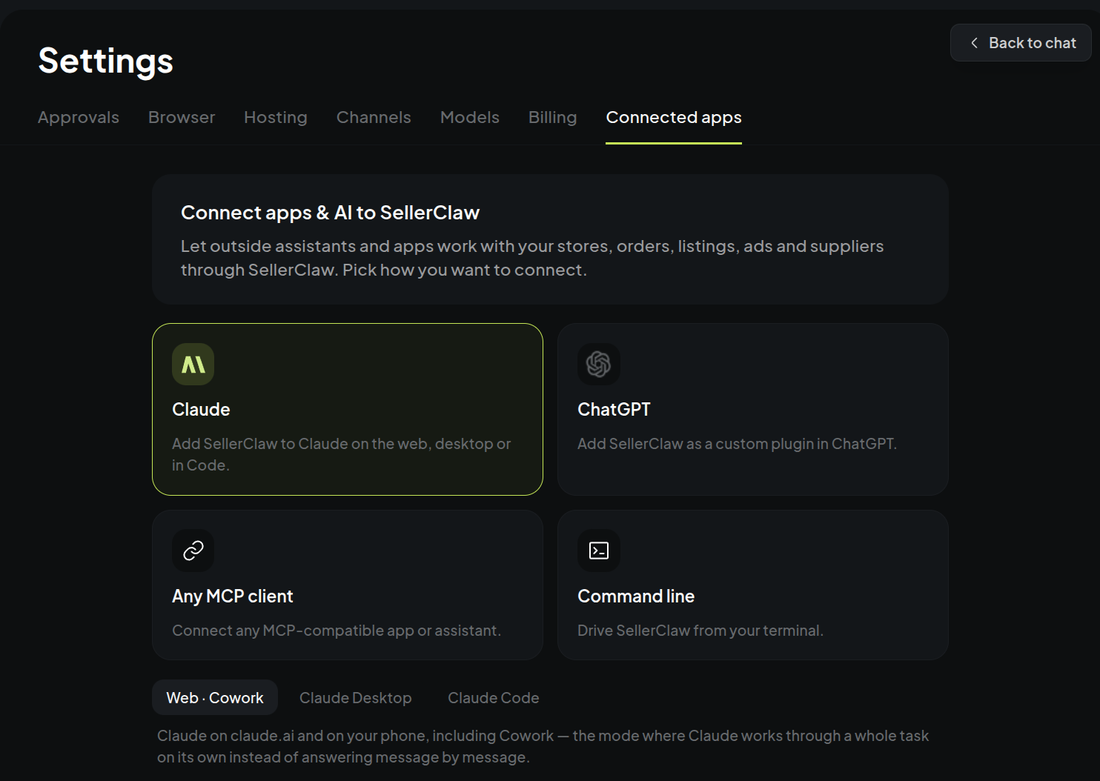Select the Claude connection card title

(201, 409)
